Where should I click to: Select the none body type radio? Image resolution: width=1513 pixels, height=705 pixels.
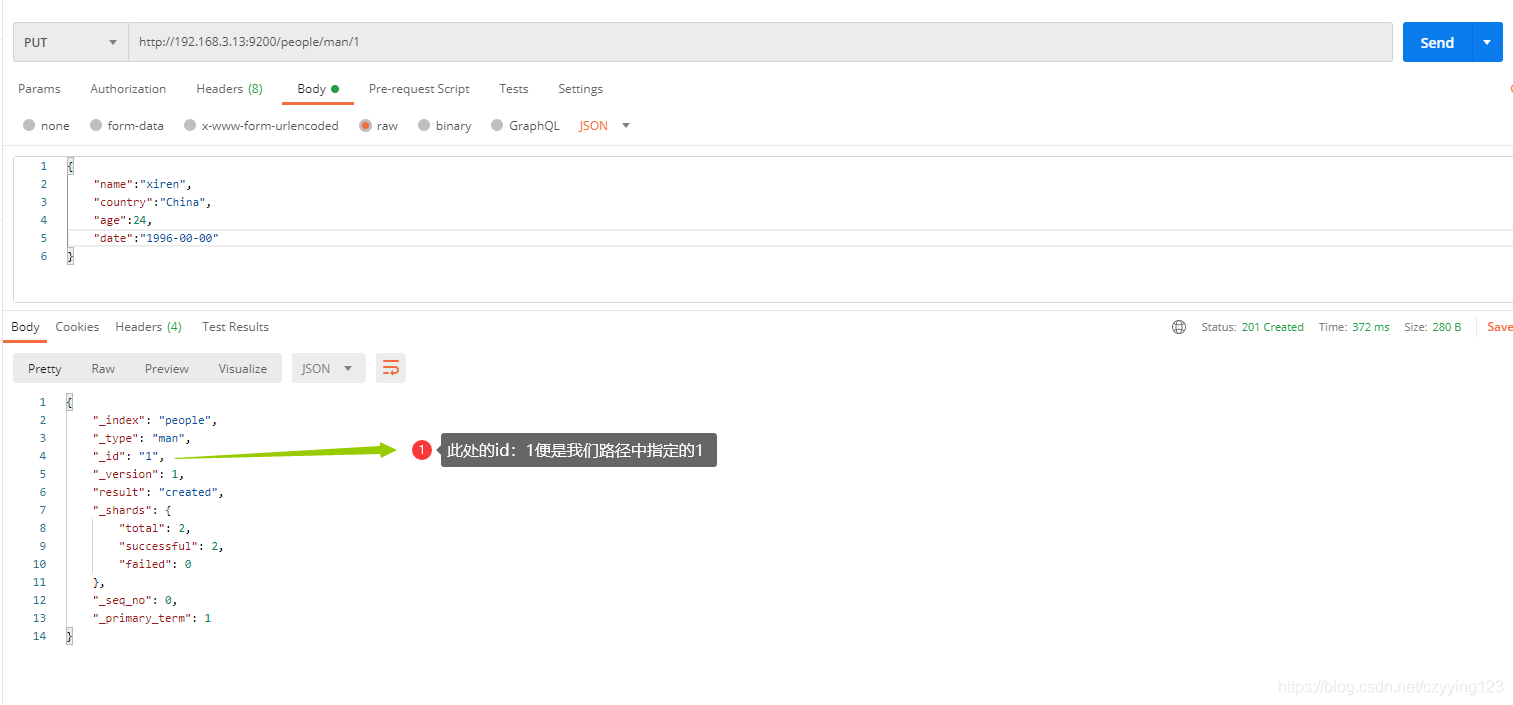(29, 126)
